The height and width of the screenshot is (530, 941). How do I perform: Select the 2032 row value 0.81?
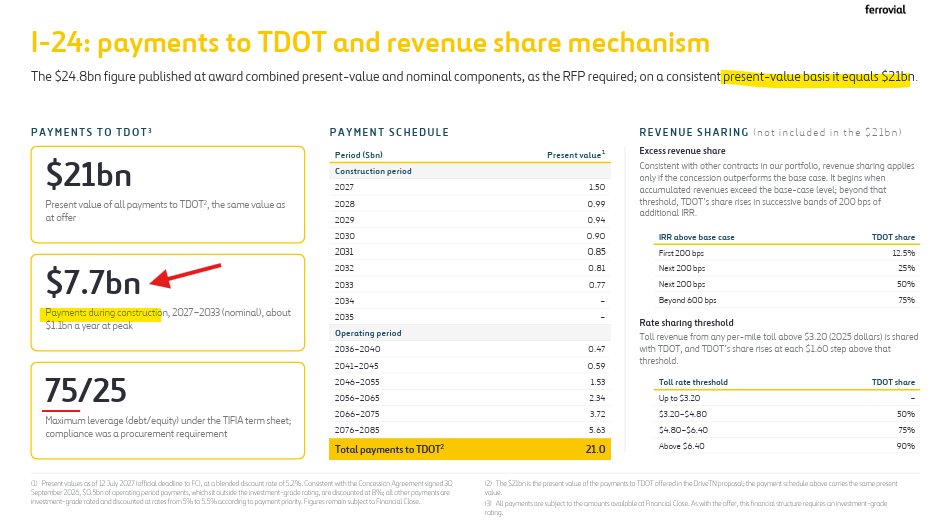597,268
